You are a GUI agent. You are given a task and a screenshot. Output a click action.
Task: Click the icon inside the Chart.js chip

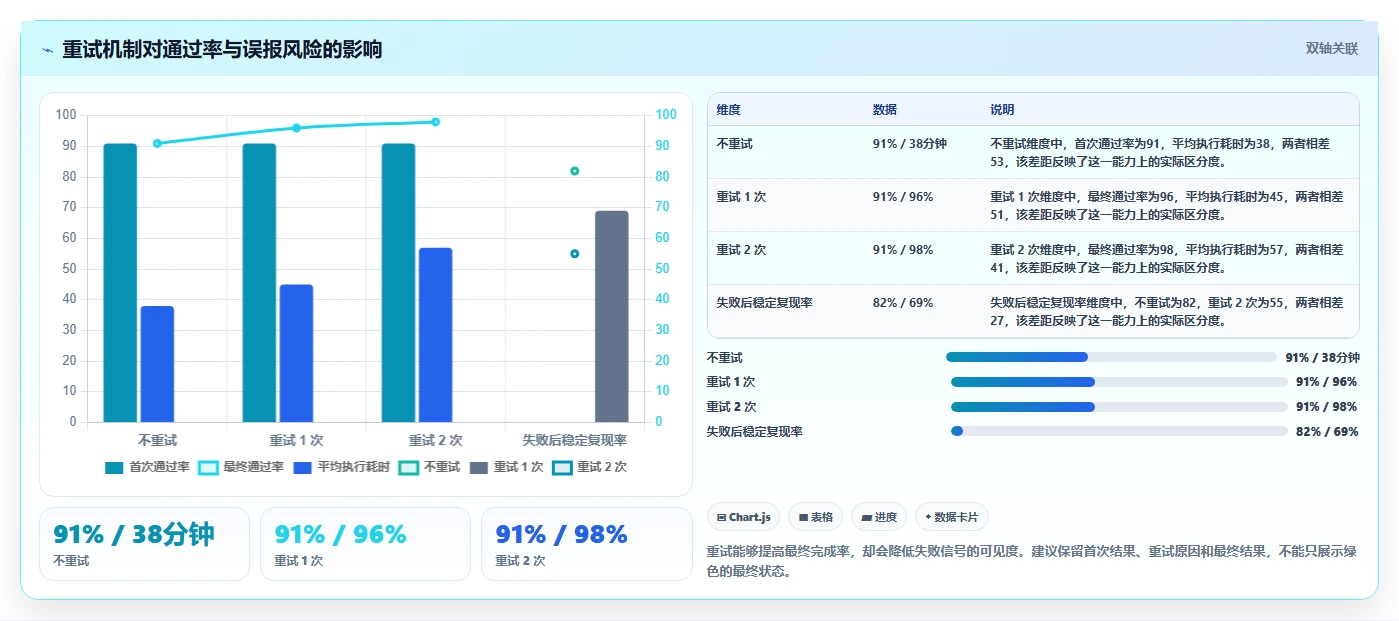pos(721,517)
